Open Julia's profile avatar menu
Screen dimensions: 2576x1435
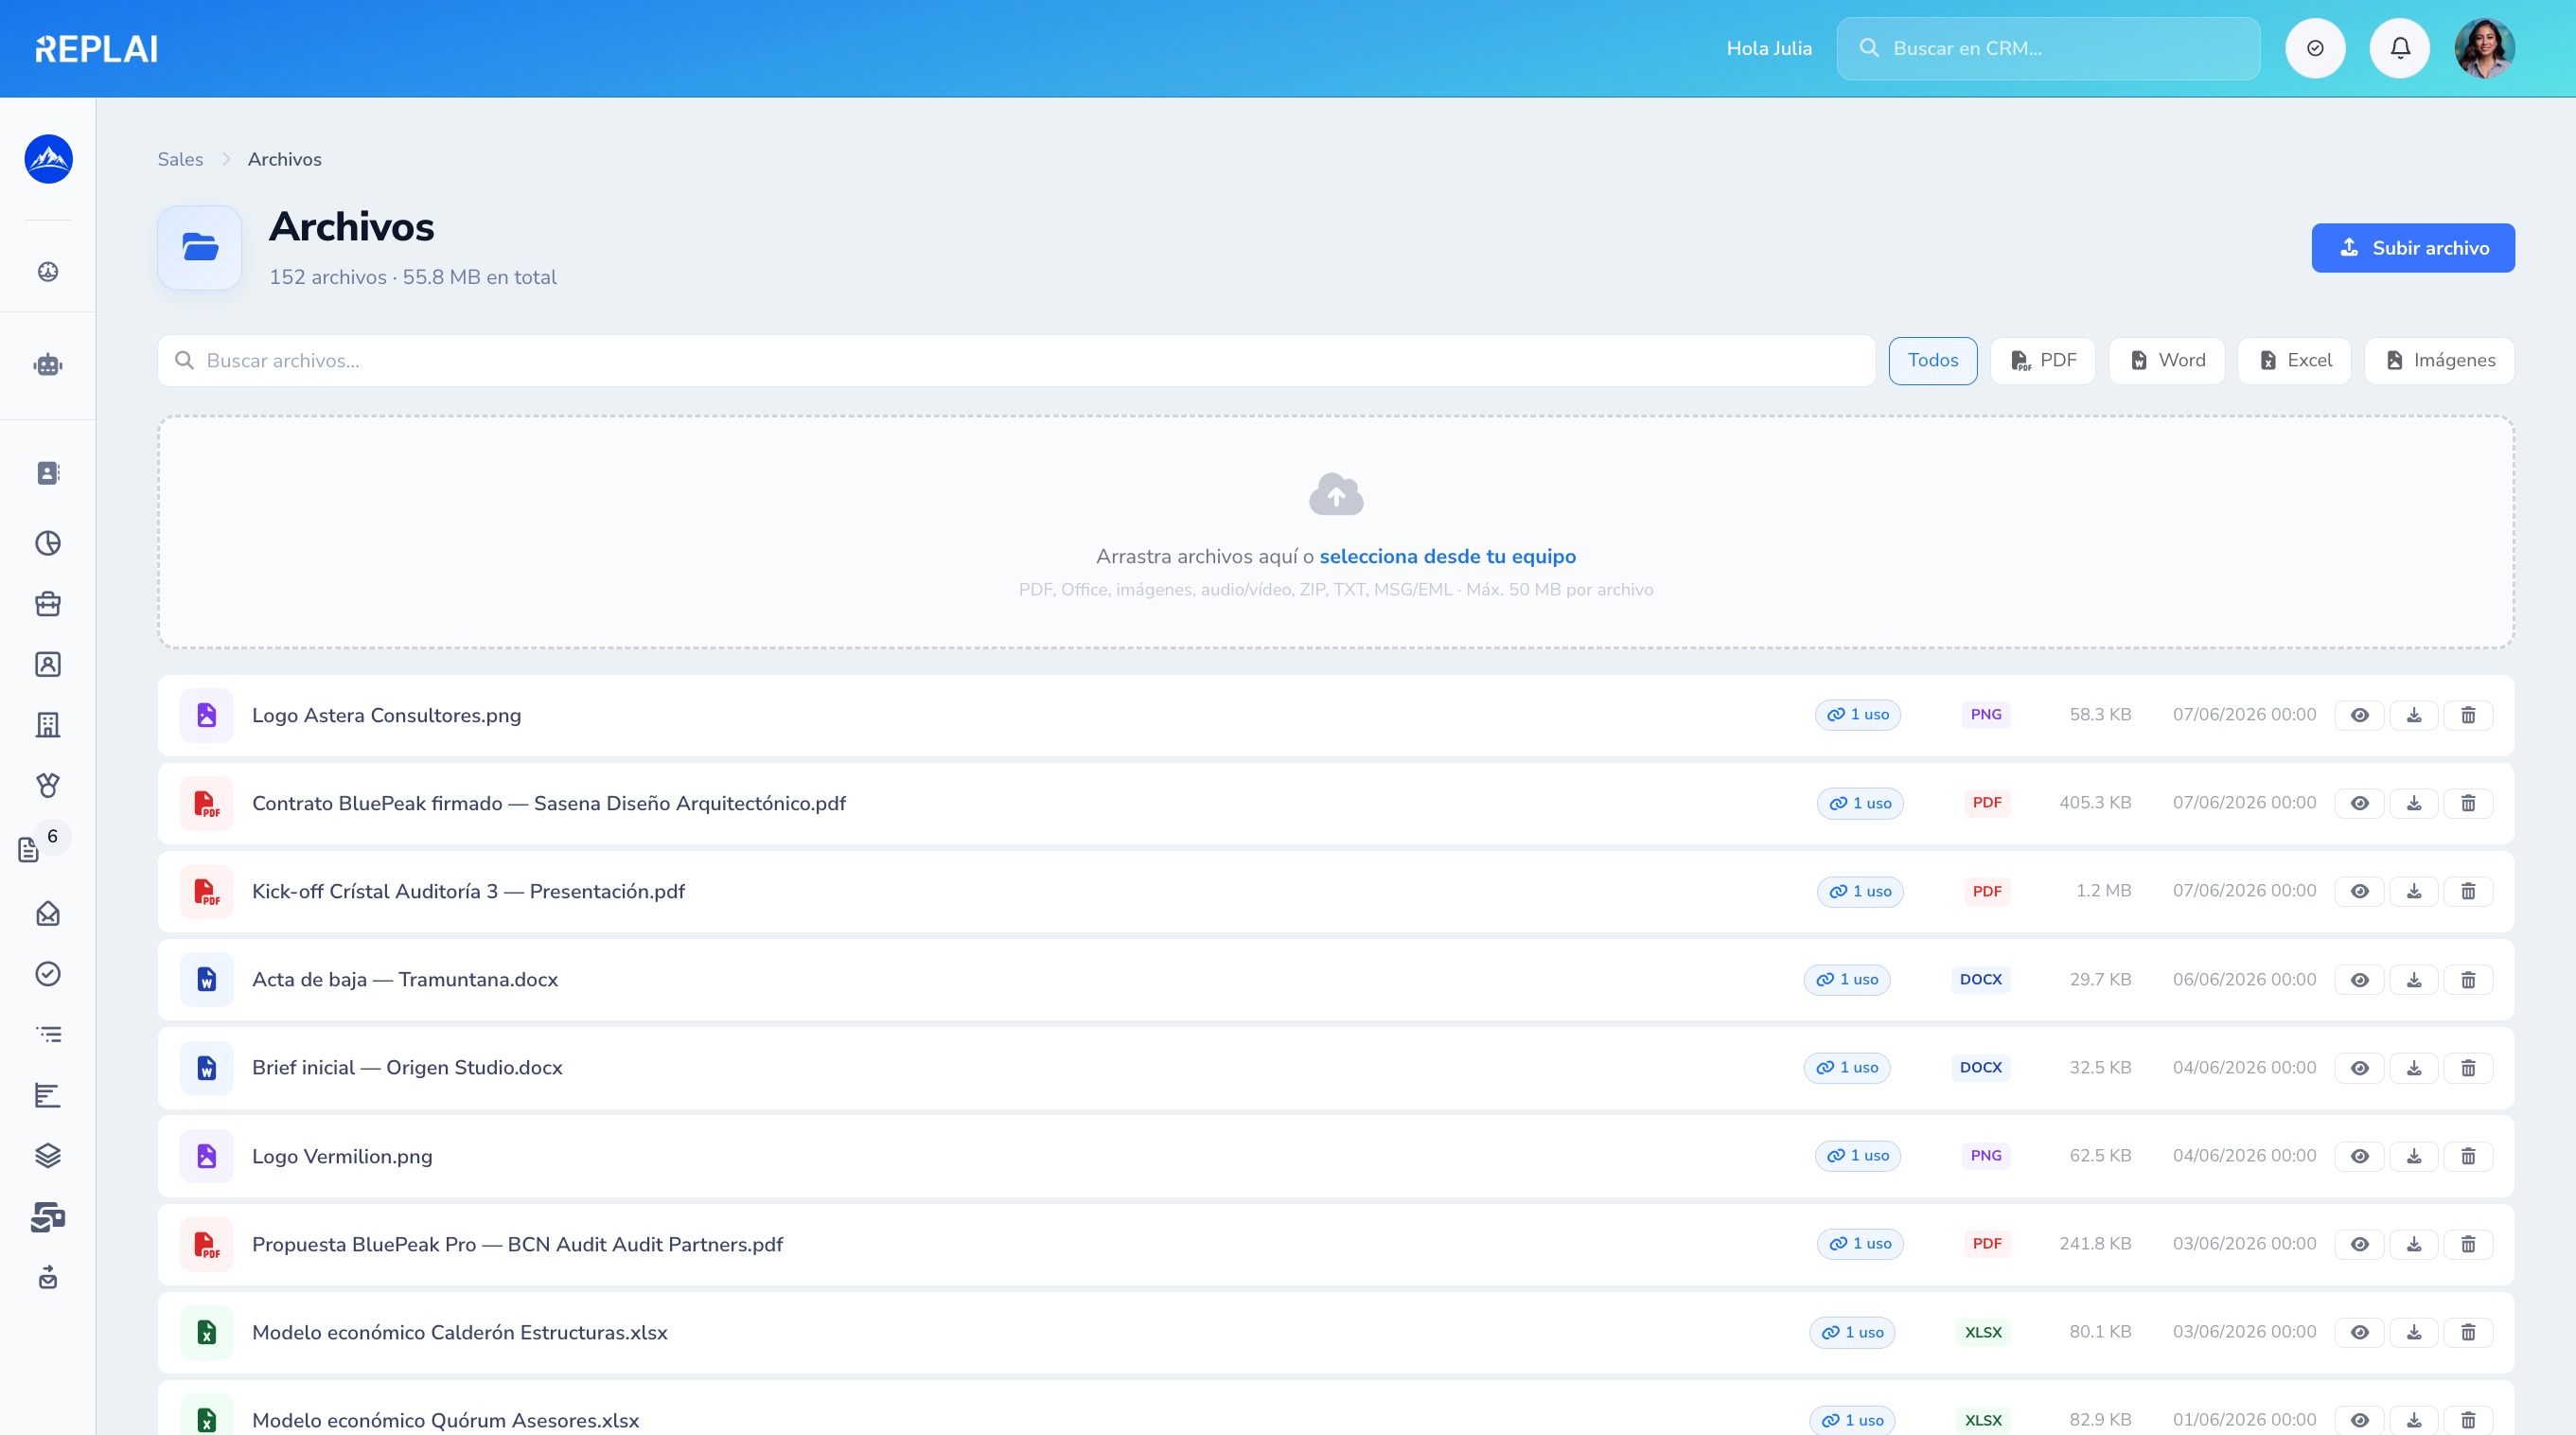pos(2484,48)
